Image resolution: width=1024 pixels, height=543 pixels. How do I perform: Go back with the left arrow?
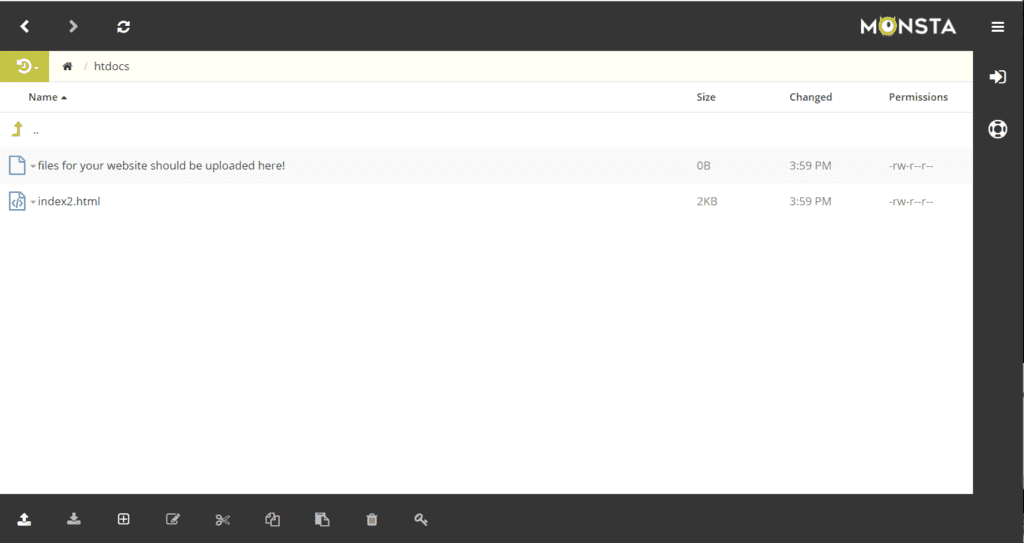(x=25, y=26)
